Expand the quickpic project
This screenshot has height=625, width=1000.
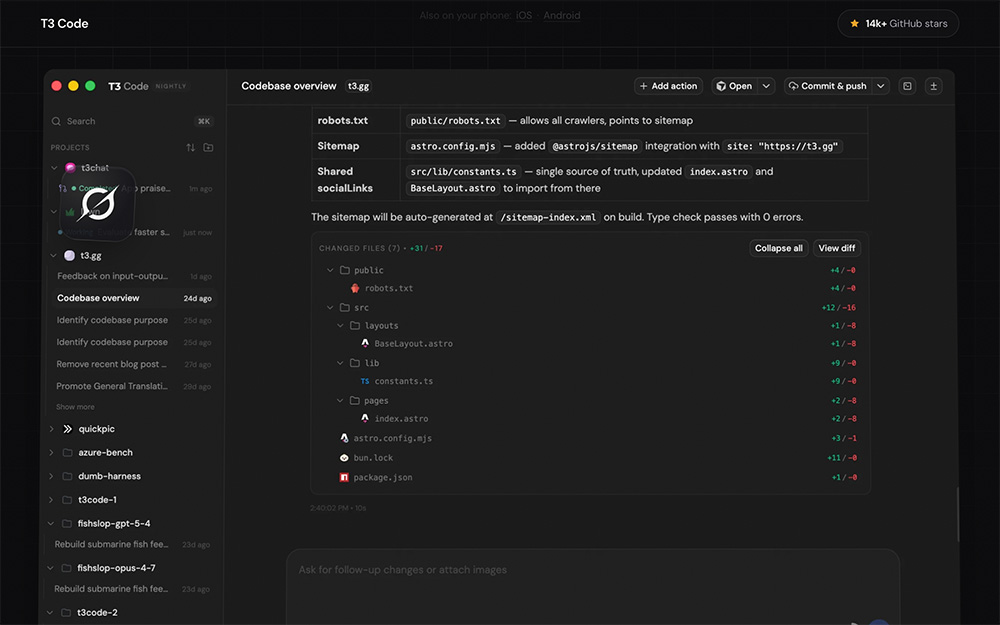52,429
